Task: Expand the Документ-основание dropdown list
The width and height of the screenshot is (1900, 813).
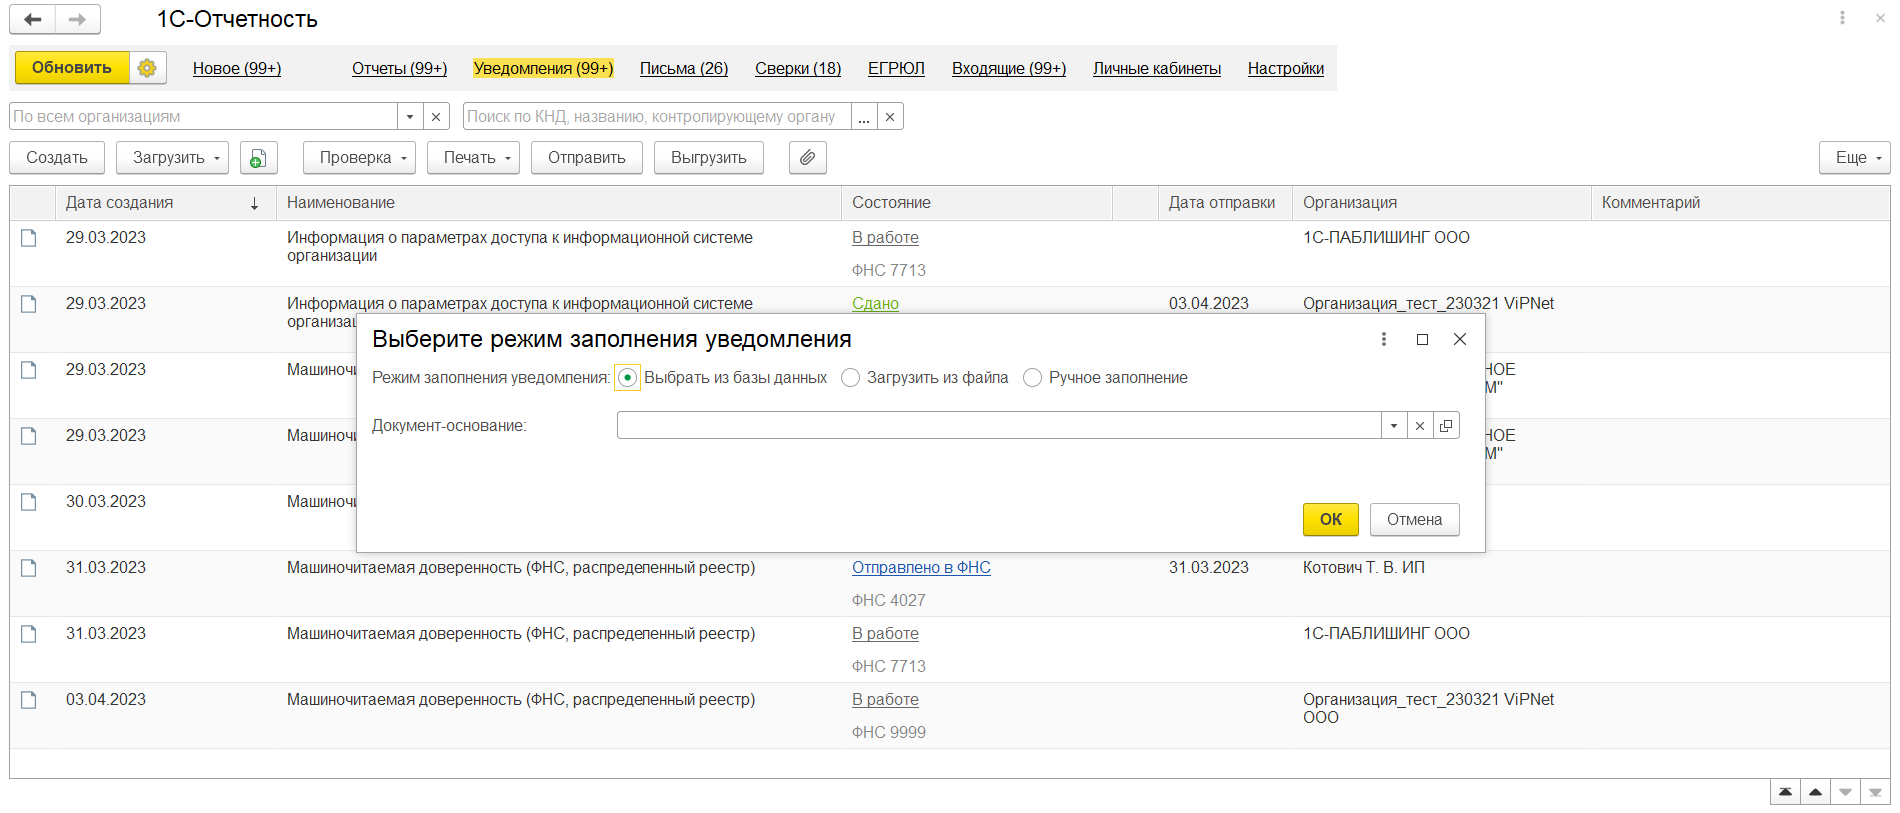Action: coord(1394,426)
